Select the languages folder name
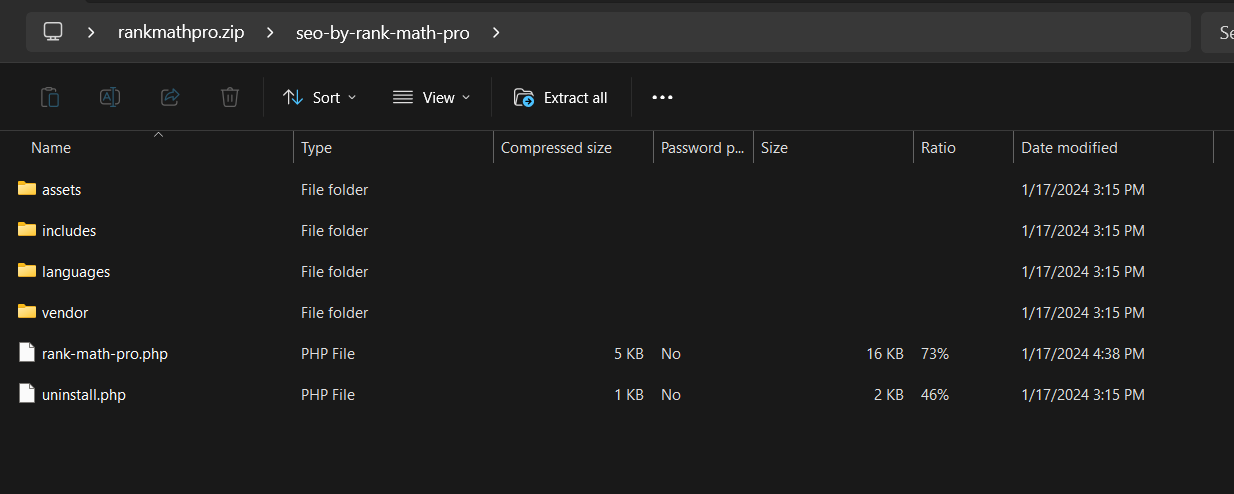The width and height of the screenshot is (1234, 494). (x=76, y=271)
